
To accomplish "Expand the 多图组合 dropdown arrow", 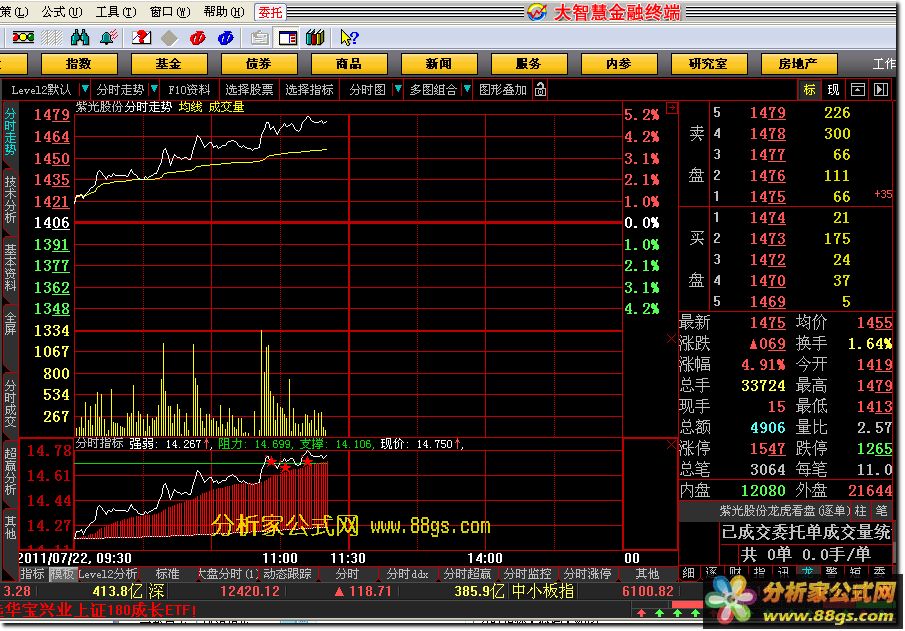I will [x=467, y=89].
